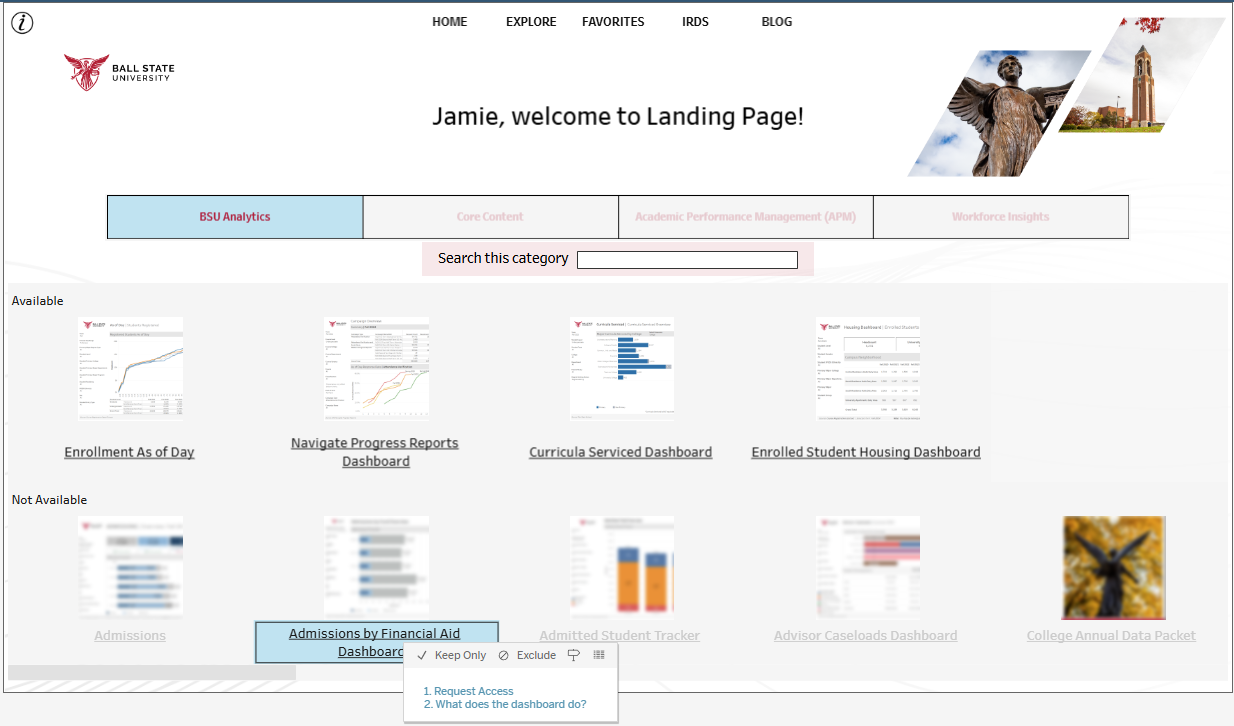The height and width of the screenshot is (726, 1234).
Task: Click the Keep Only checkmark icon in tooltip
Action: (422, 656)
